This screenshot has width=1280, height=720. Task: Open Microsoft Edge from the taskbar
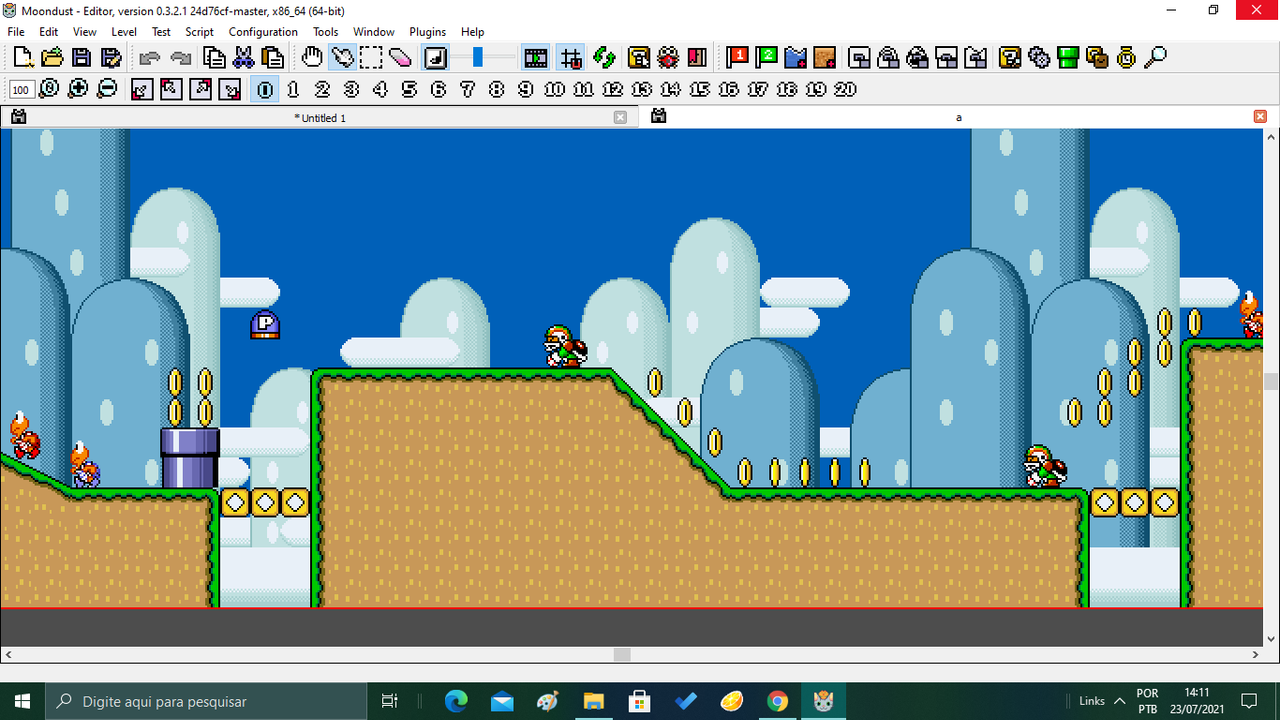pos(456,701)
